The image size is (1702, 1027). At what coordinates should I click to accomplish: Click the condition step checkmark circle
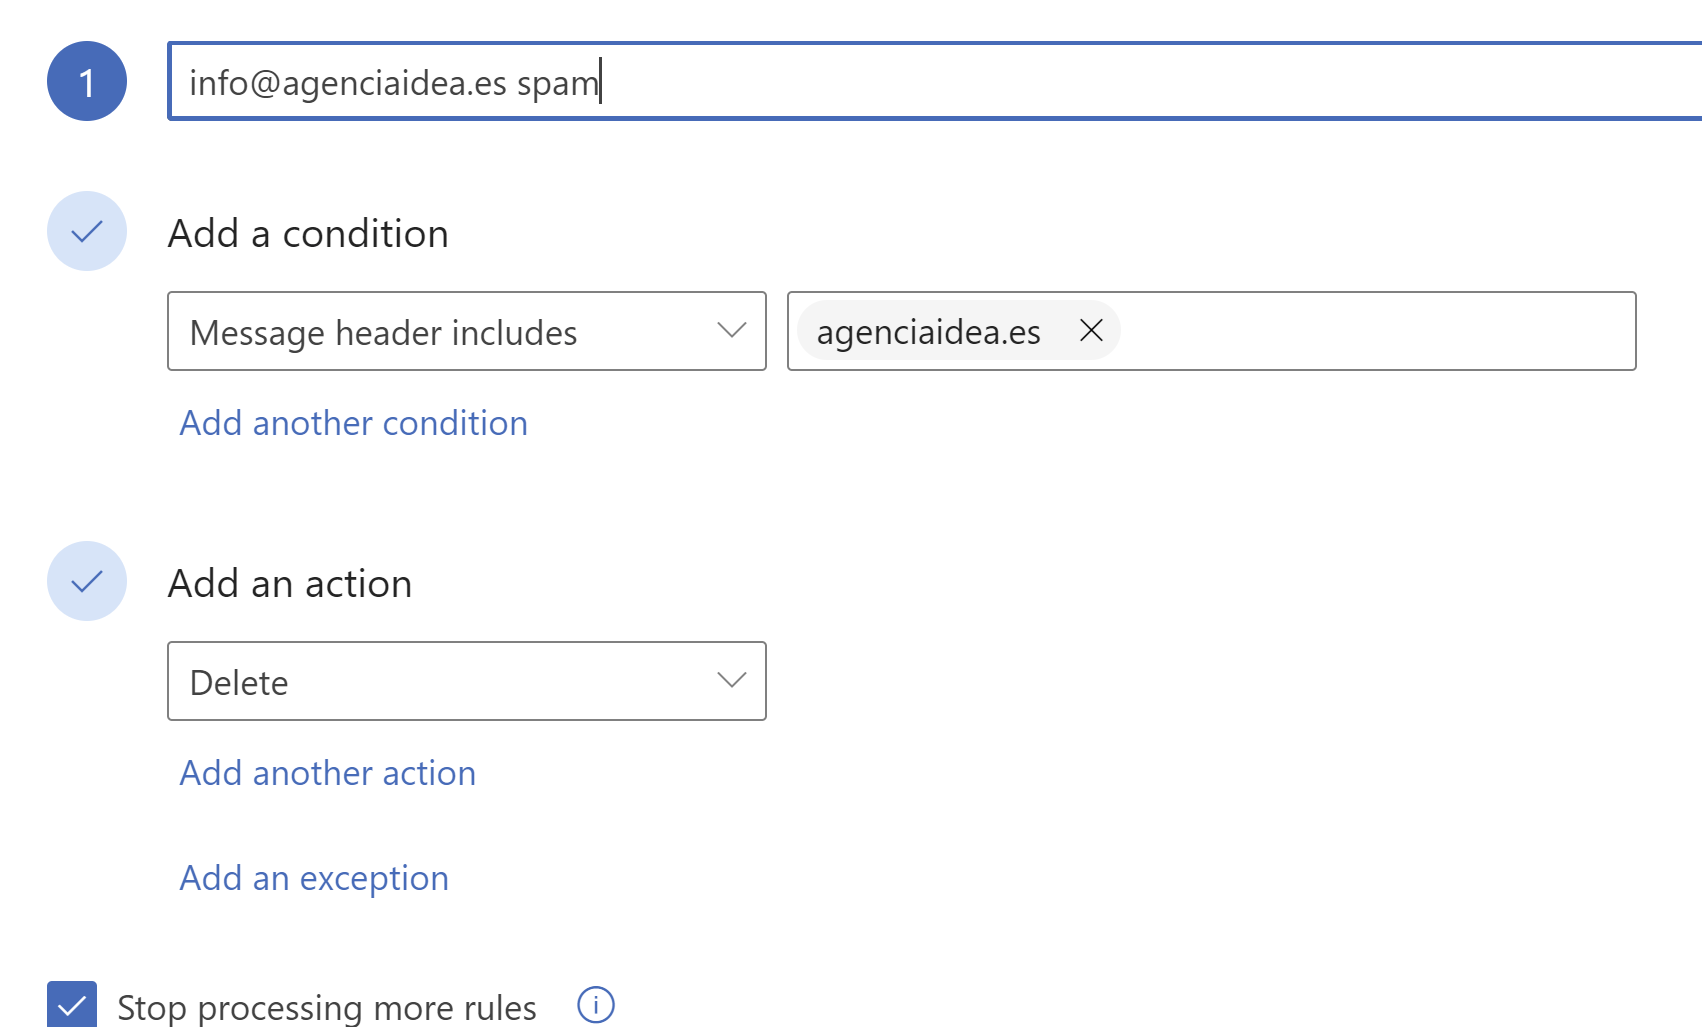pos(87,231)
